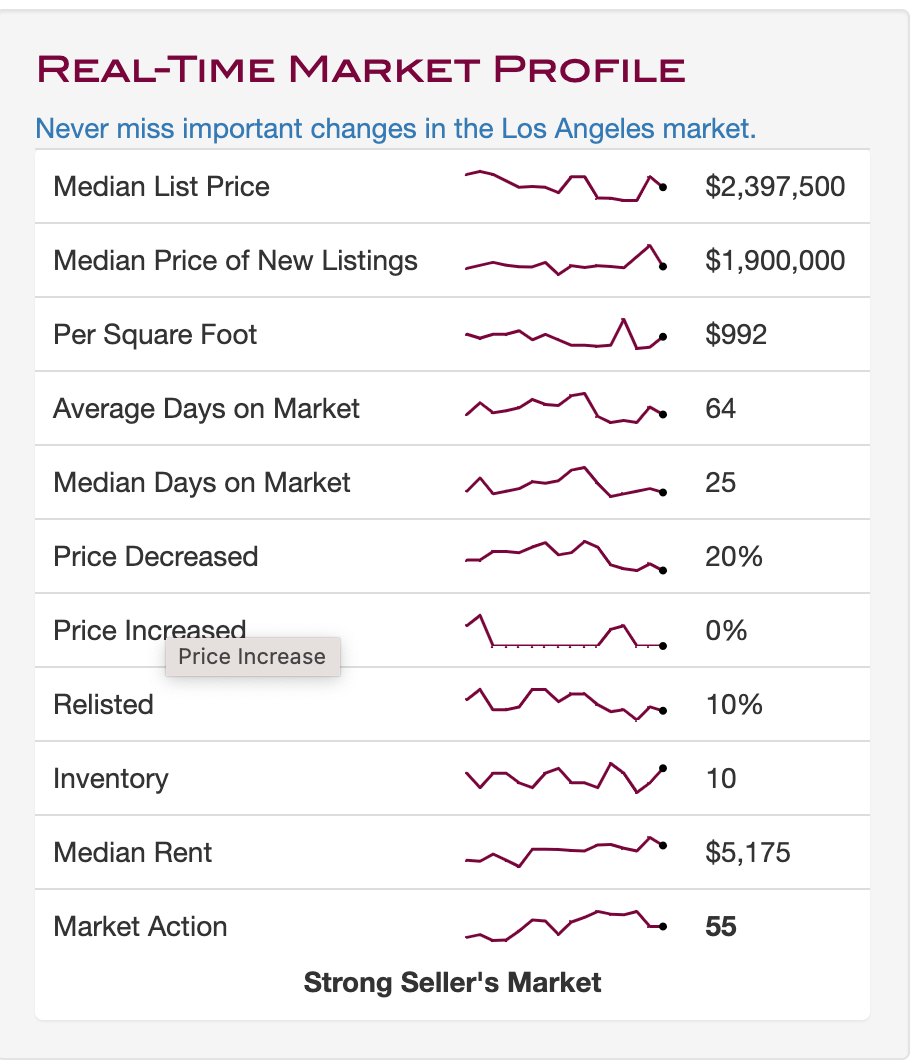Click the $992 per square foot value
Viewport: 918px width, 1060px height.
click(735, 335)
